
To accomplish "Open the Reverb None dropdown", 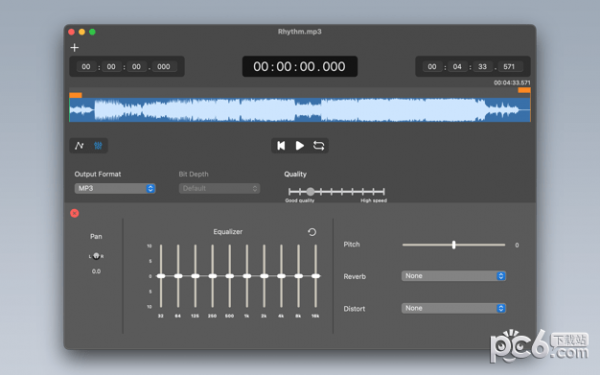I will coord(453,276).
